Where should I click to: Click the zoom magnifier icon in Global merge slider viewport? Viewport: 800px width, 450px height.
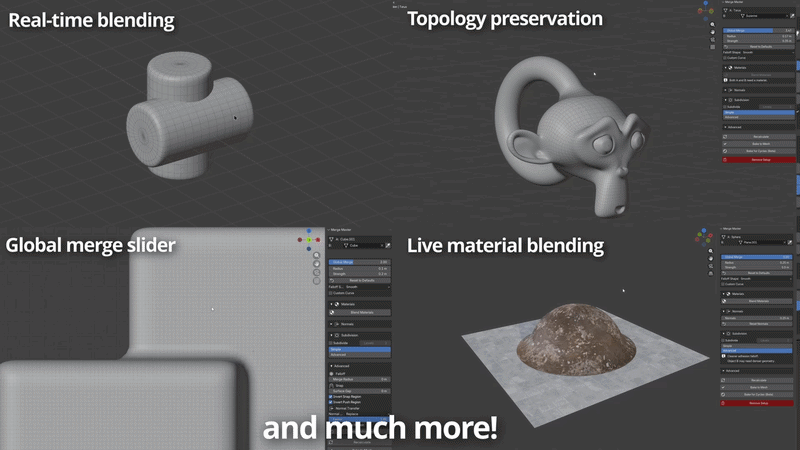(317, 256)
